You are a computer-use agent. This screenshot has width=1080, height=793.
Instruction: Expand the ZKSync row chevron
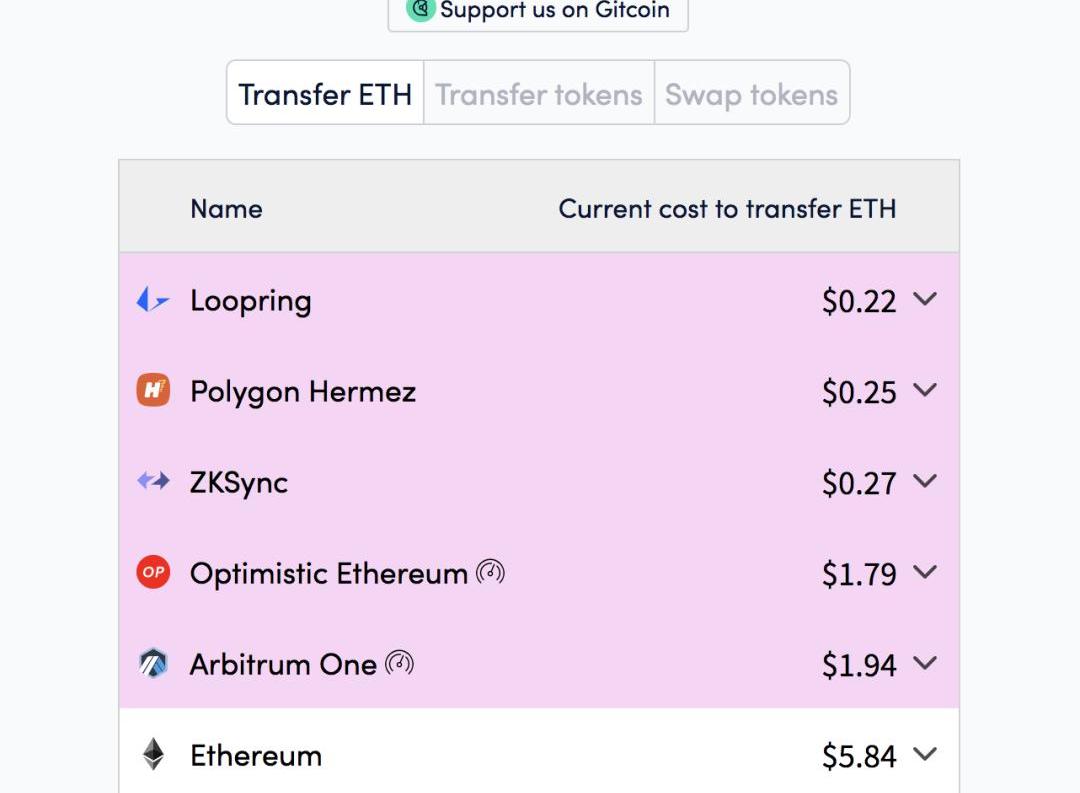click(x=925, y=481)
